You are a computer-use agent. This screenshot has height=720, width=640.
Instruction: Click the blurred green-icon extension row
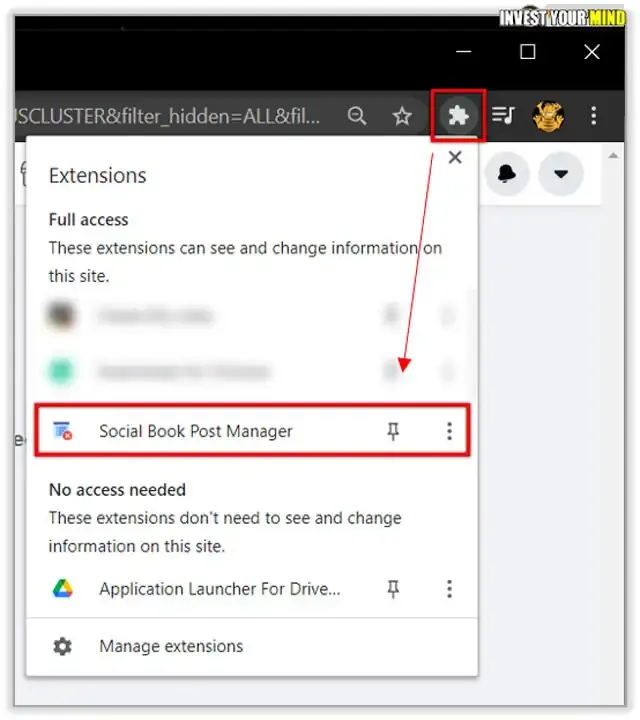coord(252,371)
